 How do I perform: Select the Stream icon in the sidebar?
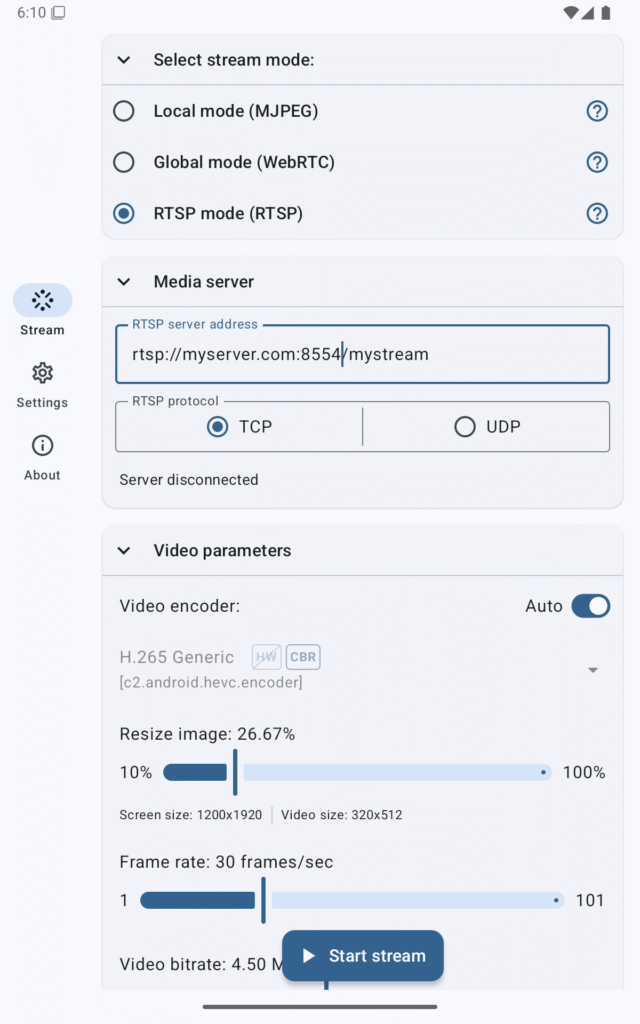(x=42, y=299)
